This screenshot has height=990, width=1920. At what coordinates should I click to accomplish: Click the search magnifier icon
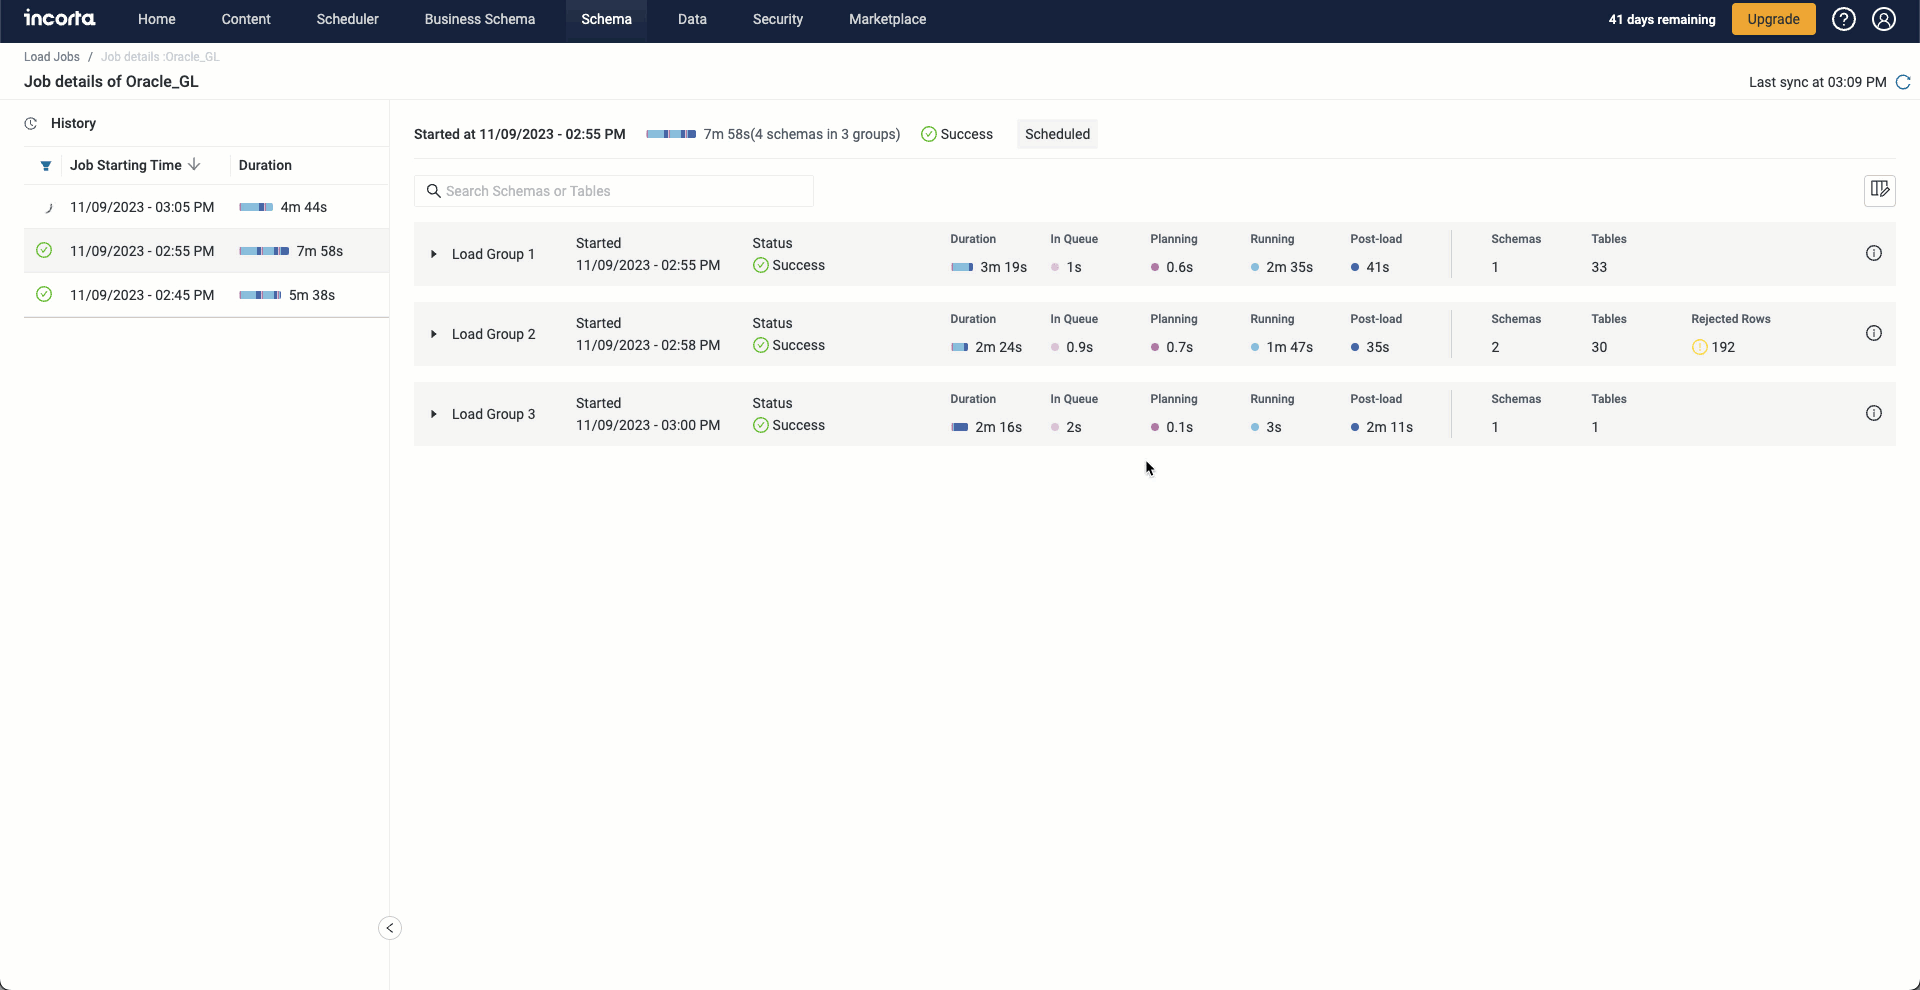(x=434, y=191)
